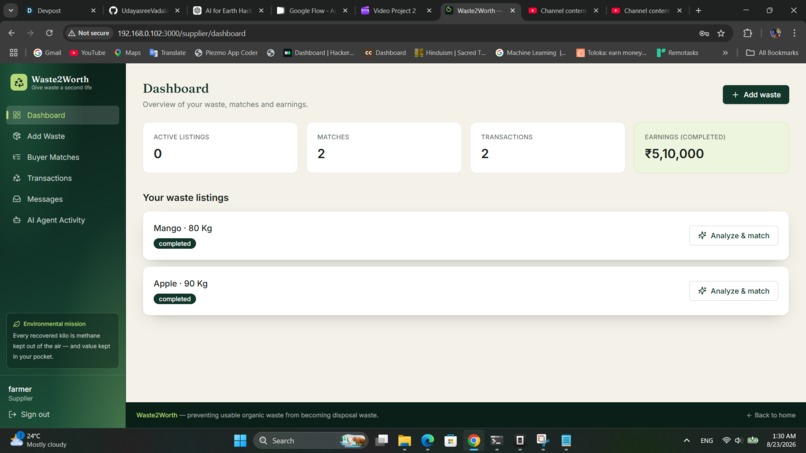806x453 pixels.
Task: Switch to the Devpost tab
Action: tap(60, 10)
